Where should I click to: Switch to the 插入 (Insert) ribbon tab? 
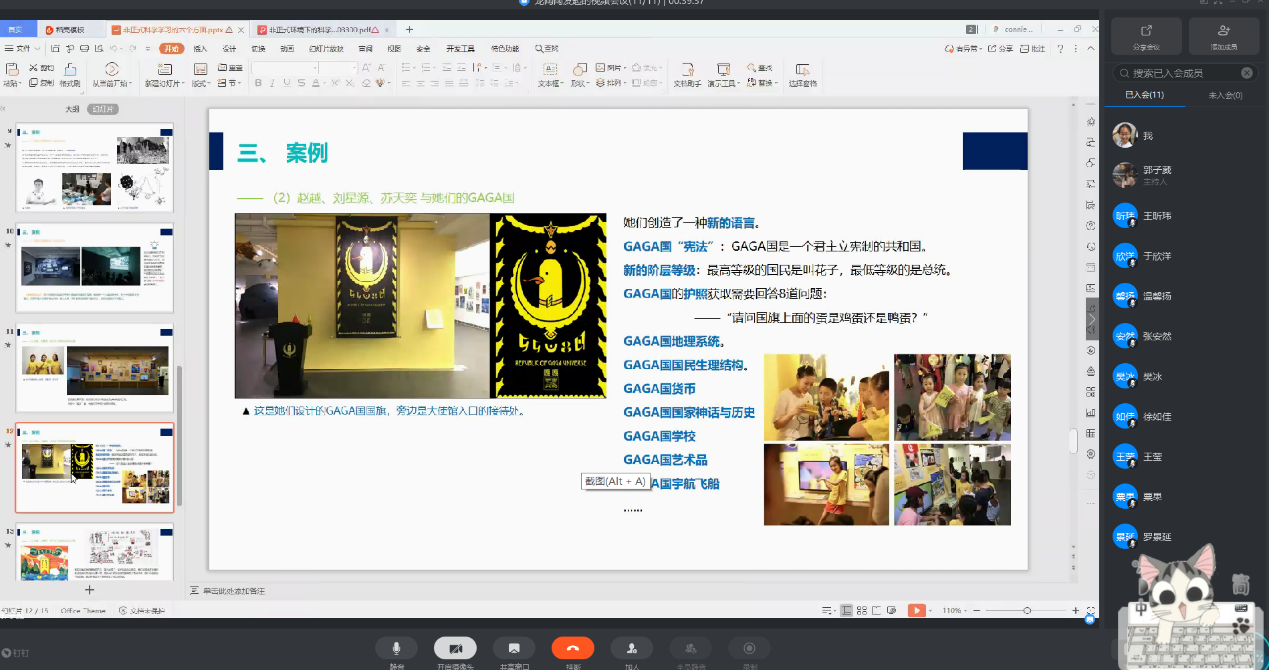pos(200,48)
